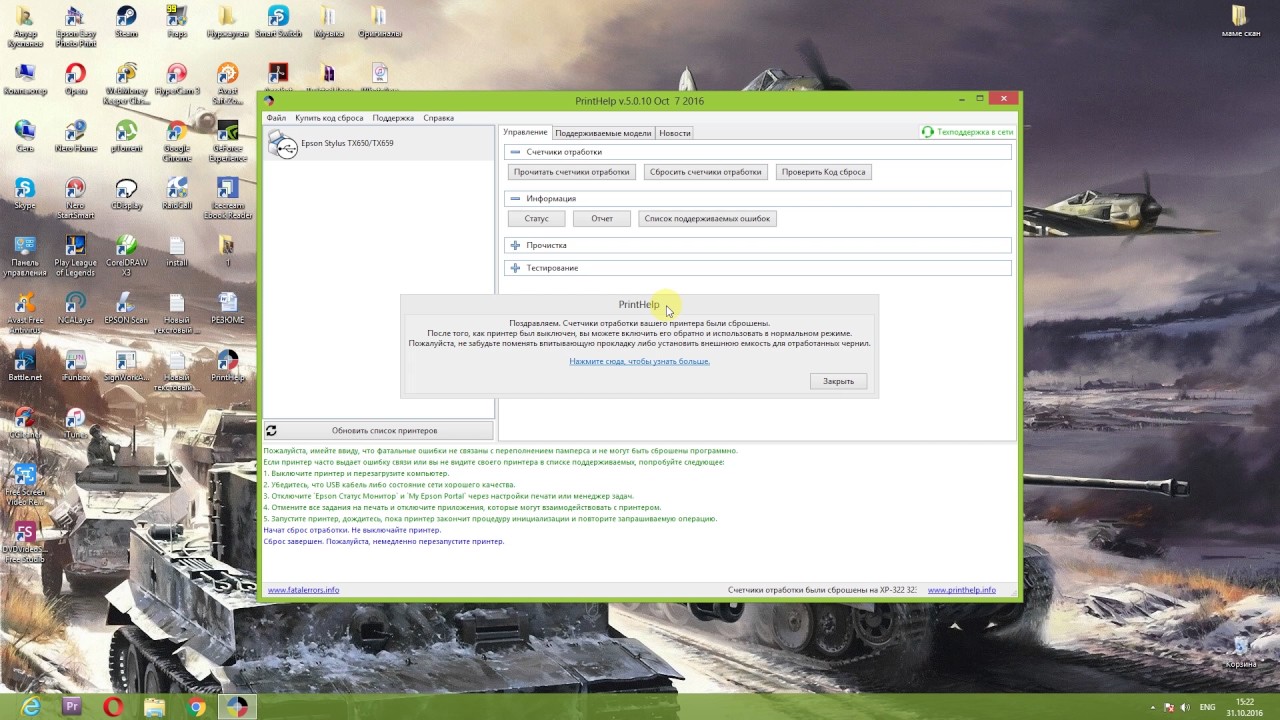Screen dimensions: 1280x720
Task: Open the РЕЗЮМЕ document on desktop
Action: tap(228, 308)
